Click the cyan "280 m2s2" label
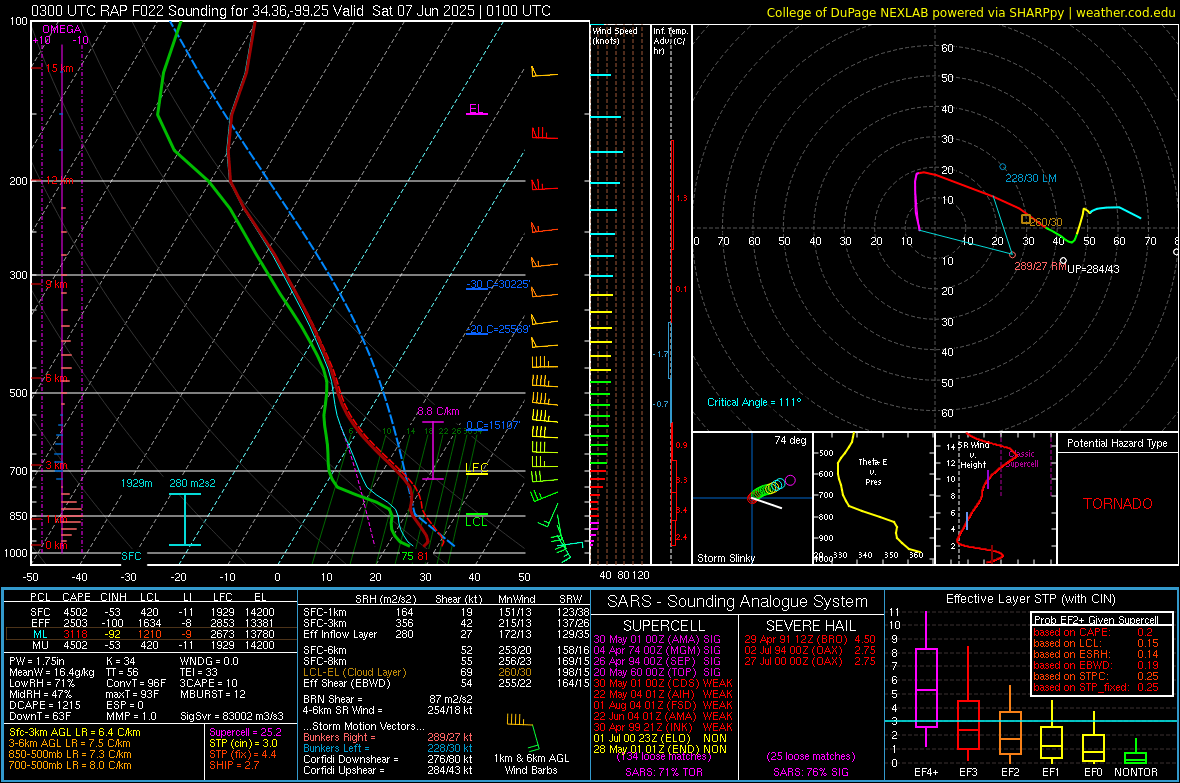The height and width of the screenshot is (783, 1180). coord(192,483)
